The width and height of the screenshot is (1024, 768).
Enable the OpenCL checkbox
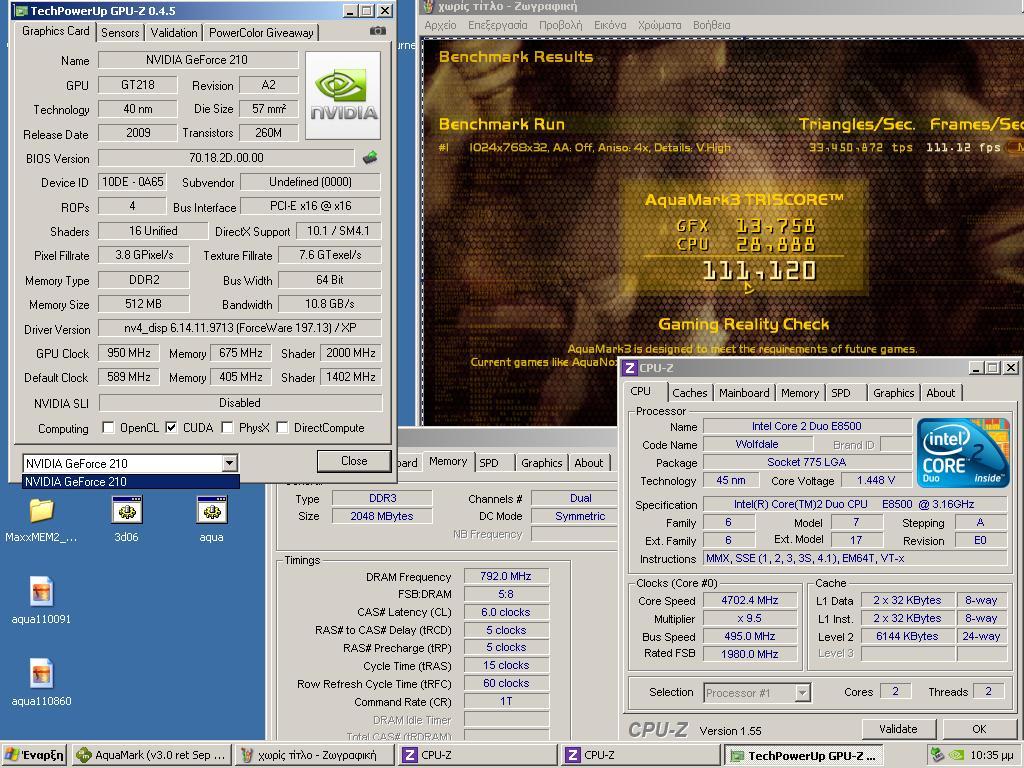(108, 428)
